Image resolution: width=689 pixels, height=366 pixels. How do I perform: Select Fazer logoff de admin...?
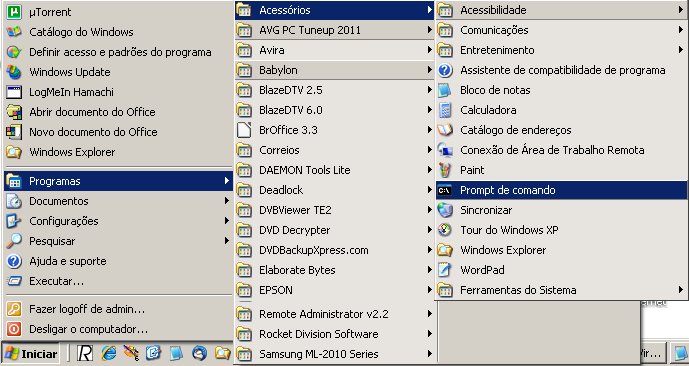click(x=118, y=309)
